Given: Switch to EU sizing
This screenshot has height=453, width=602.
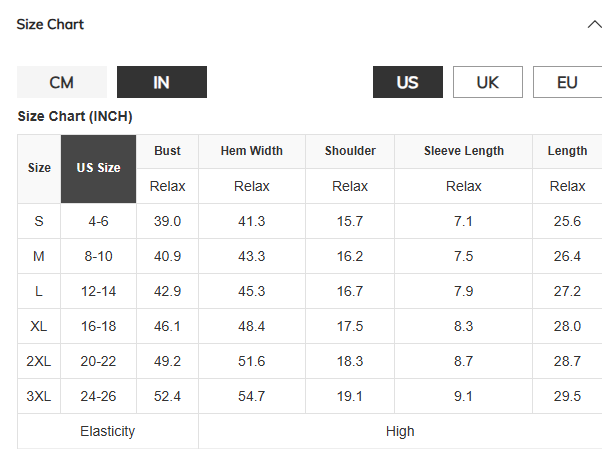Looking at the screenshot, I should (567, 82).
